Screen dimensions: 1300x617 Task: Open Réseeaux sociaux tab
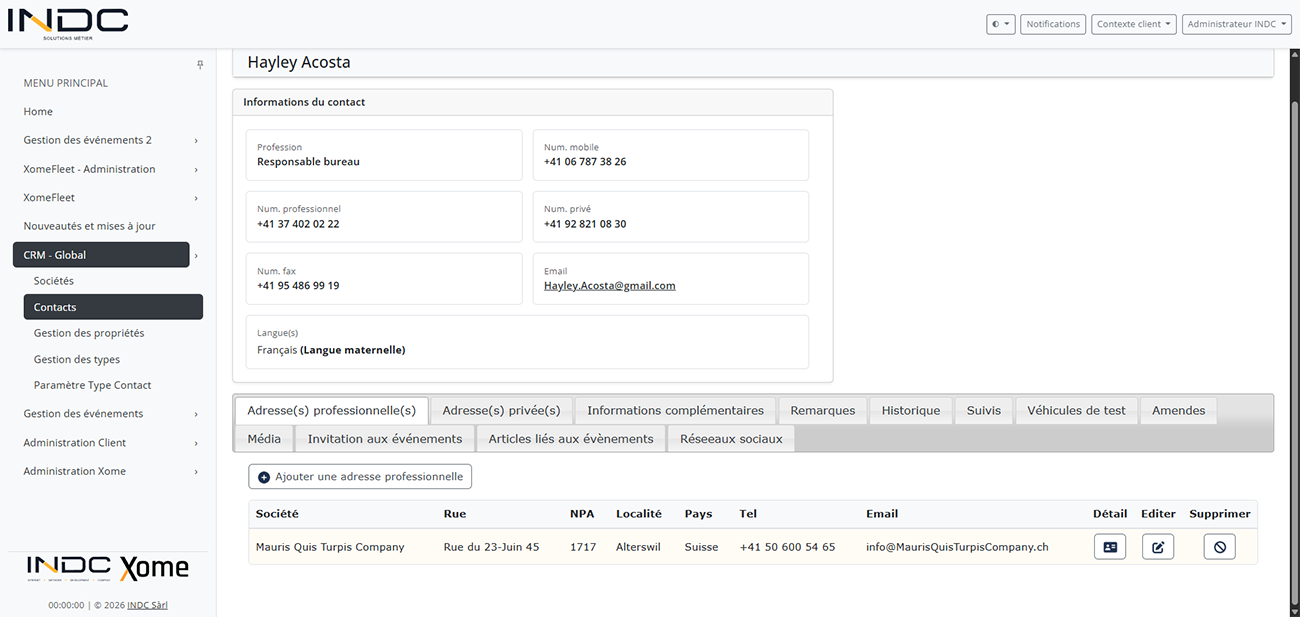tap(731, 438)
